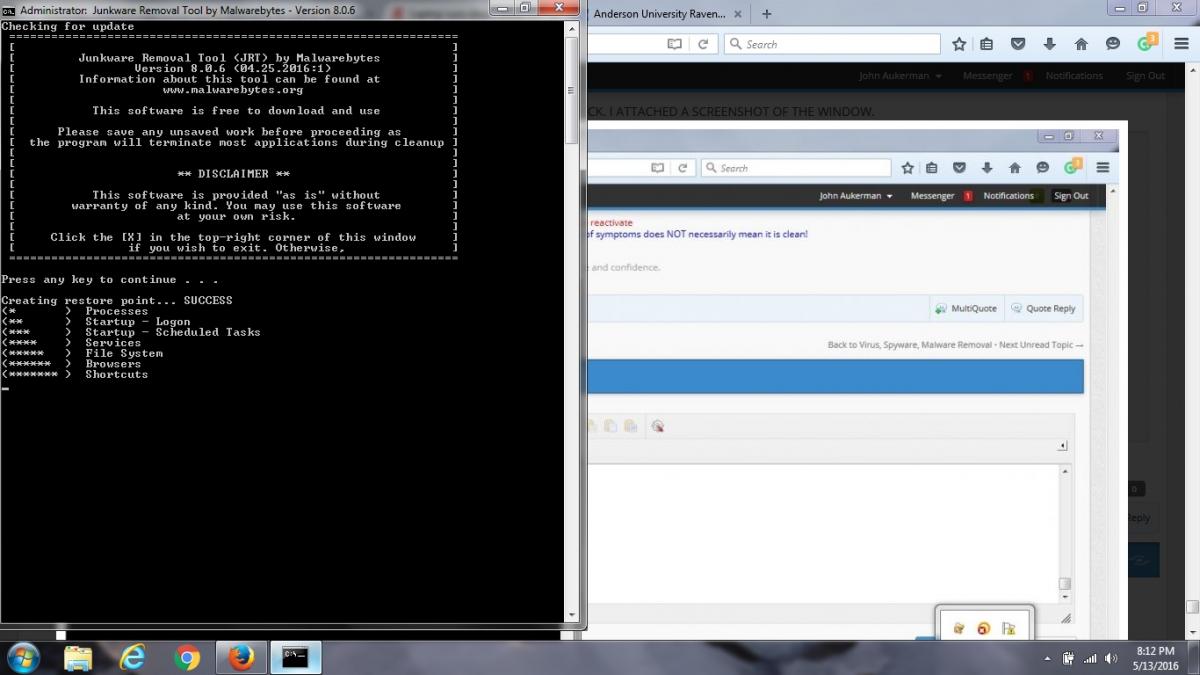This screenshot has height=675, width=1200.
Task: Open the volume control in the system tray
Action: tap(1111, 658)
